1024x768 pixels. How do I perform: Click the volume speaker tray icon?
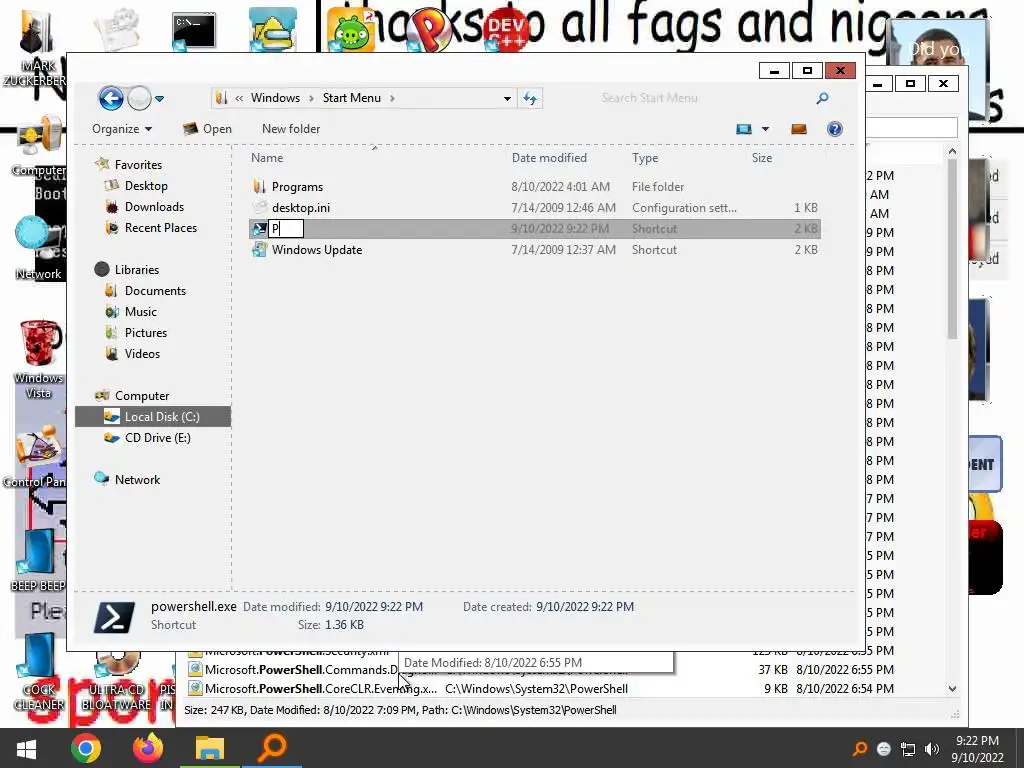coord(932,748)
